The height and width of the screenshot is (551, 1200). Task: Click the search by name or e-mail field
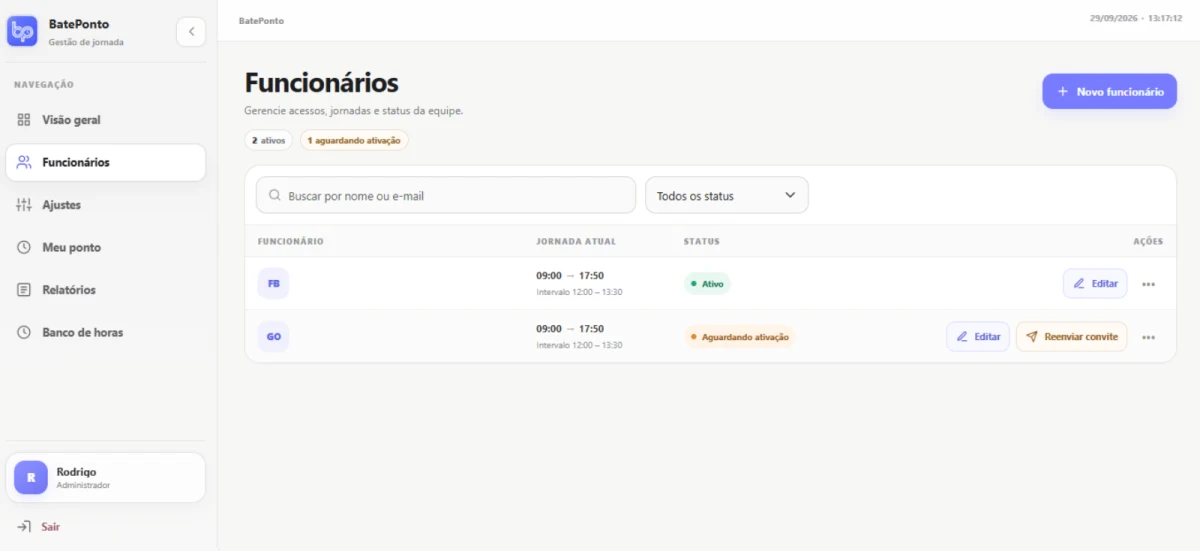click(446, 196)
